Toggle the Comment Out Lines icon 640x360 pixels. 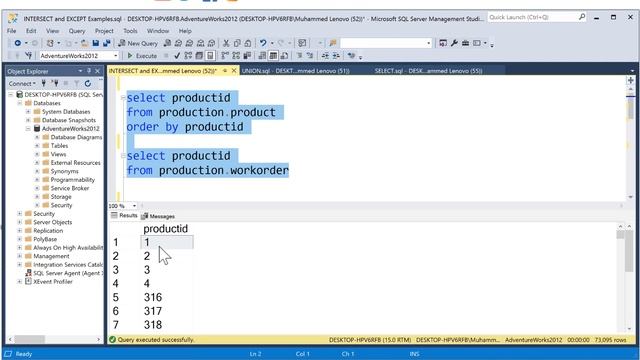(x=299, y=56)
